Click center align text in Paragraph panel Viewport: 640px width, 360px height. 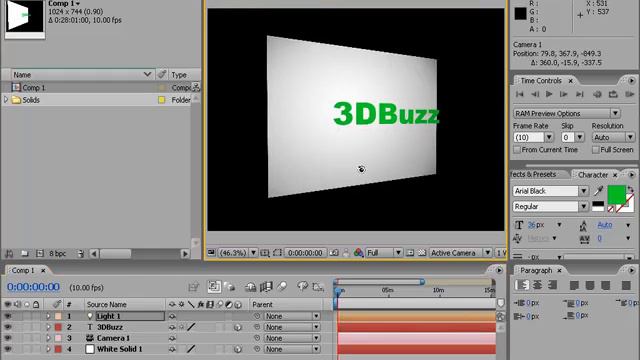[x=538, y=285]
